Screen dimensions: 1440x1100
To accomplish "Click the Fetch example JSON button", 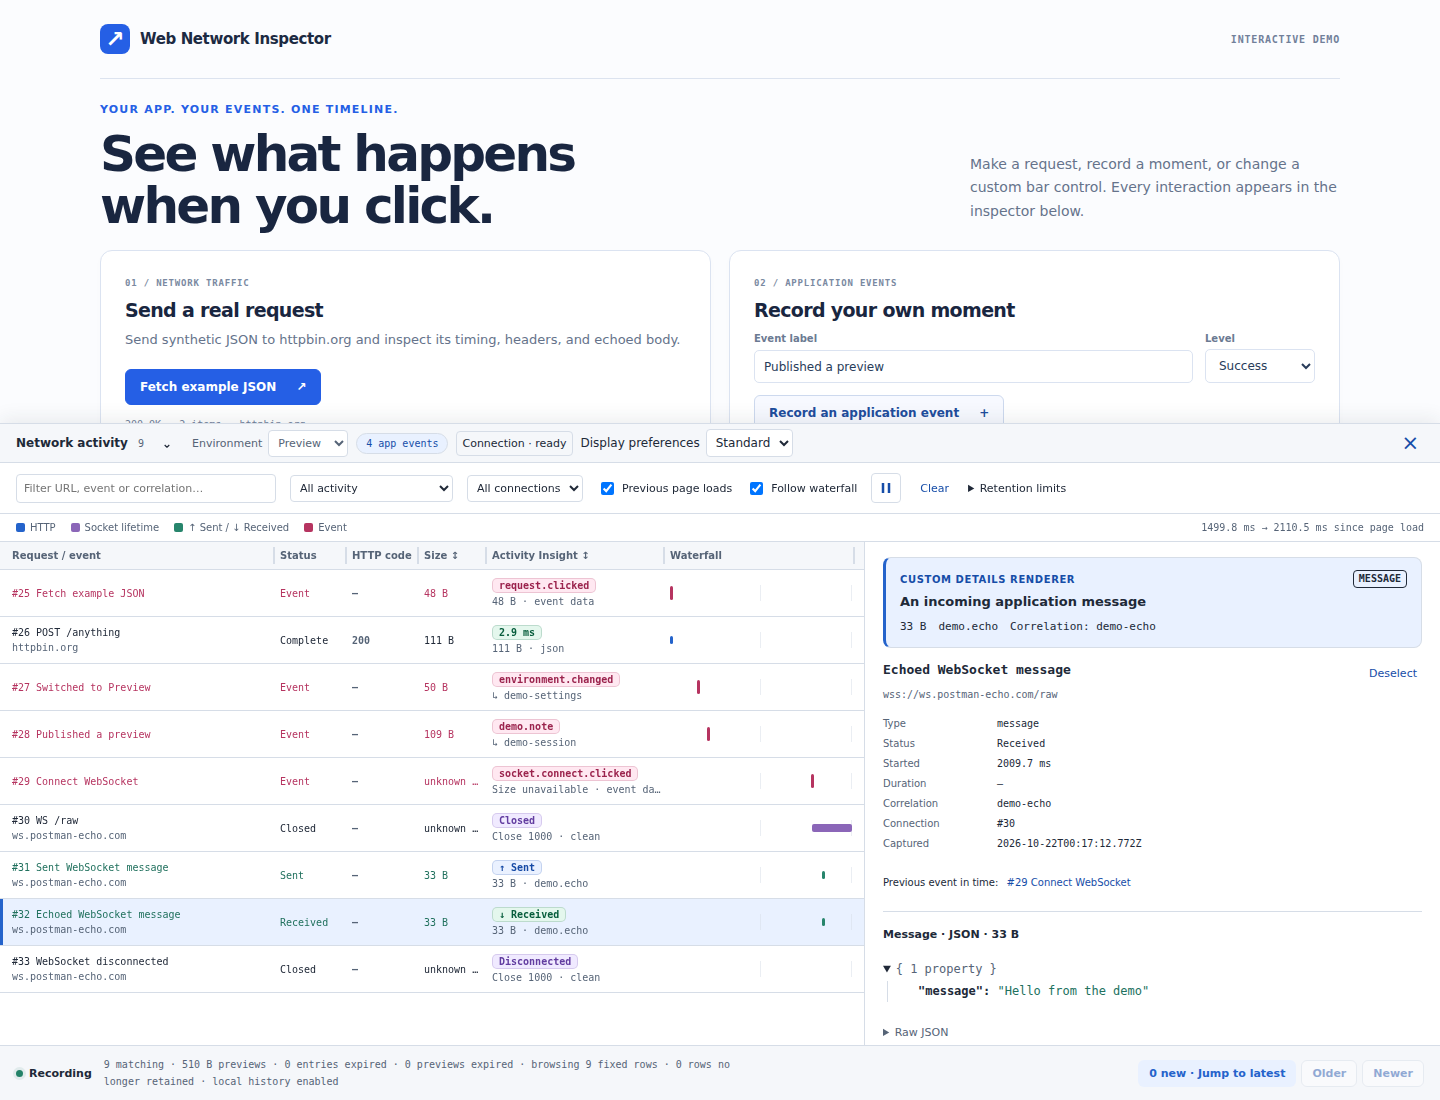I will 223,387.
